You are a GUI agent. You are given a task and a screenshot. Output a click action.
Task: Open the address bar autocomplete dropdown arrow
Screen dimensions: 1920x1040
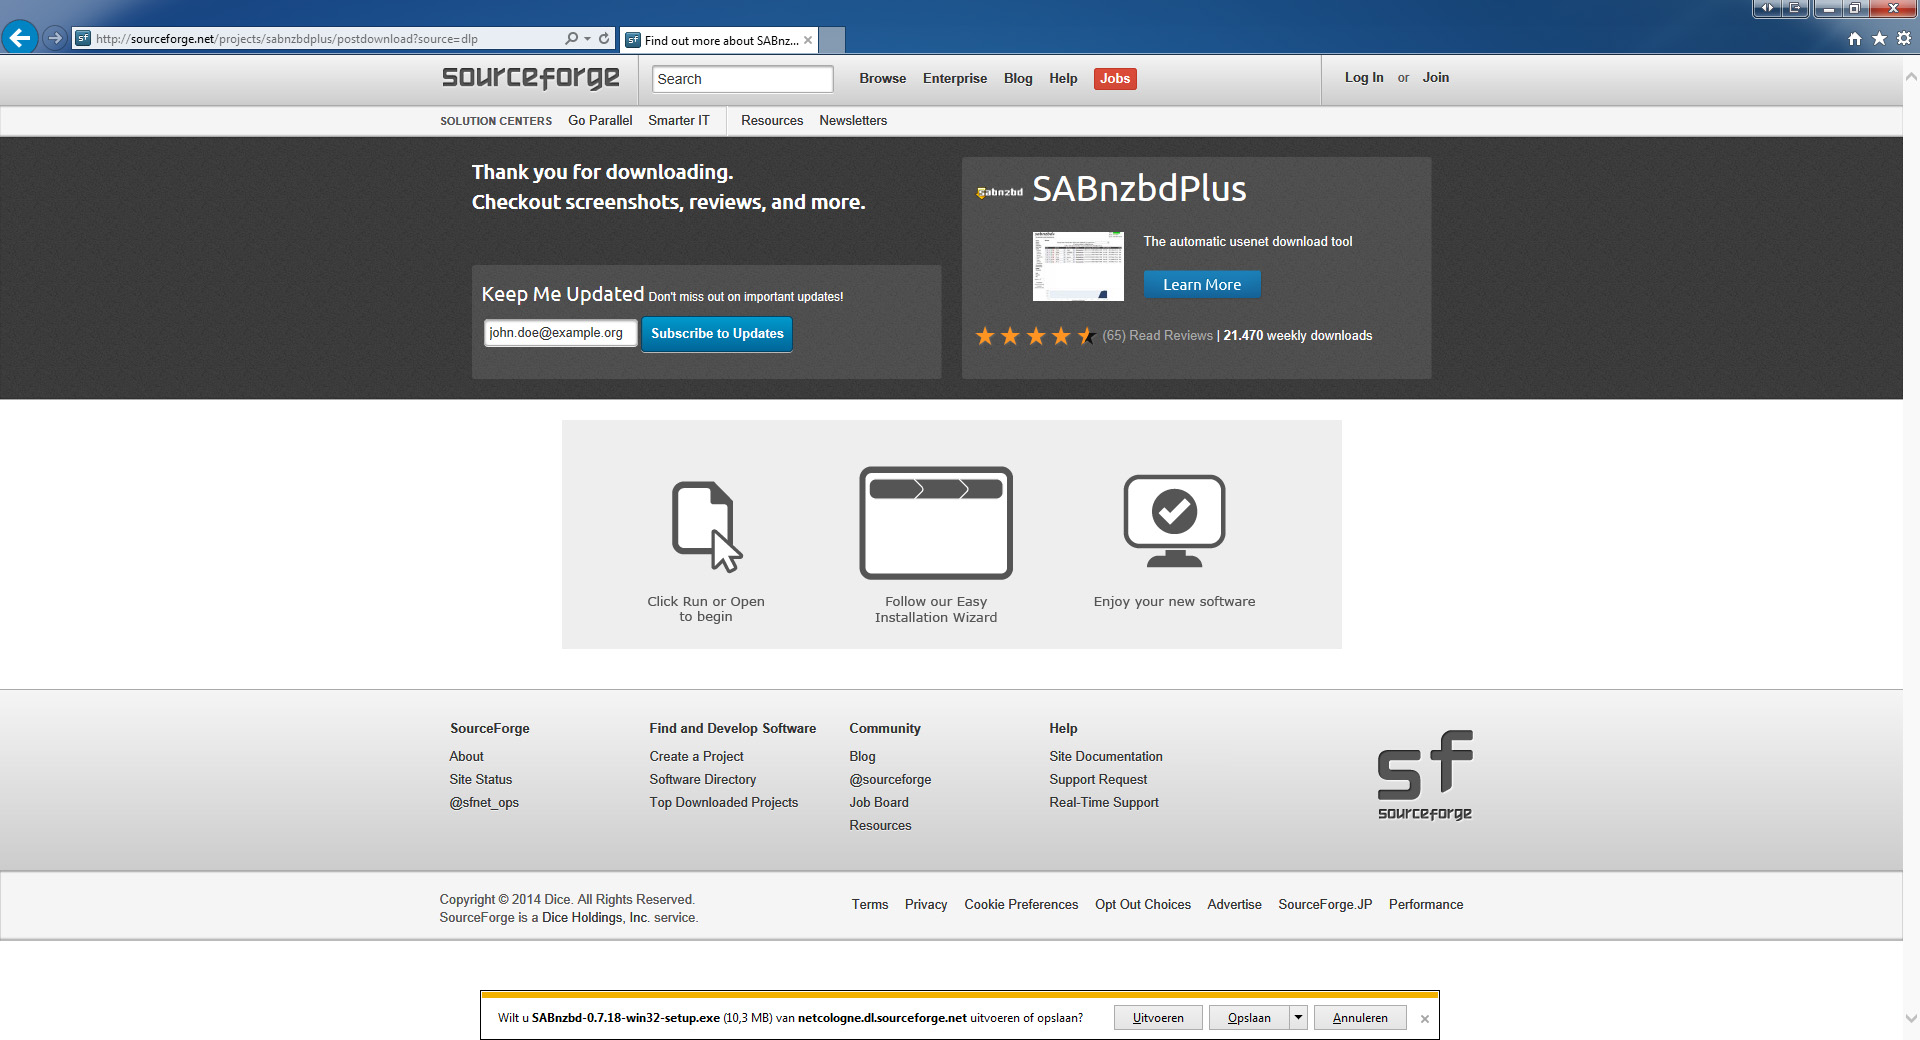(587, 38)
